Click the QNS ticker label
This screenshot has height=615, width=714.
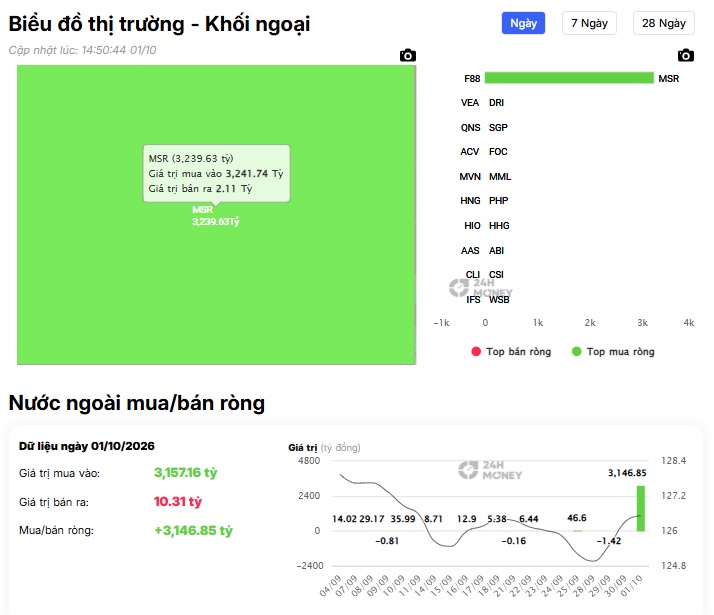pos(470,127)
